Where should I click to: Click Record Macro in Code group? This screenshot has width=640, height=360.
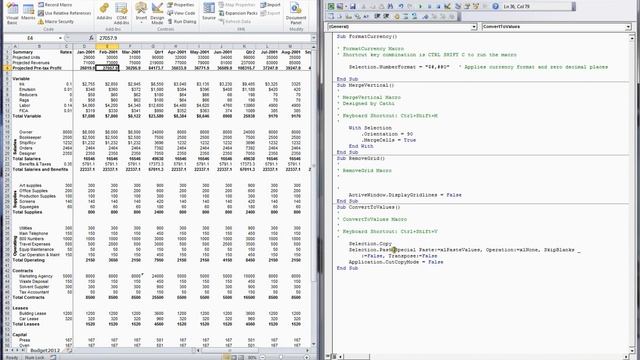pyautogui.click(x=55, y=5)
